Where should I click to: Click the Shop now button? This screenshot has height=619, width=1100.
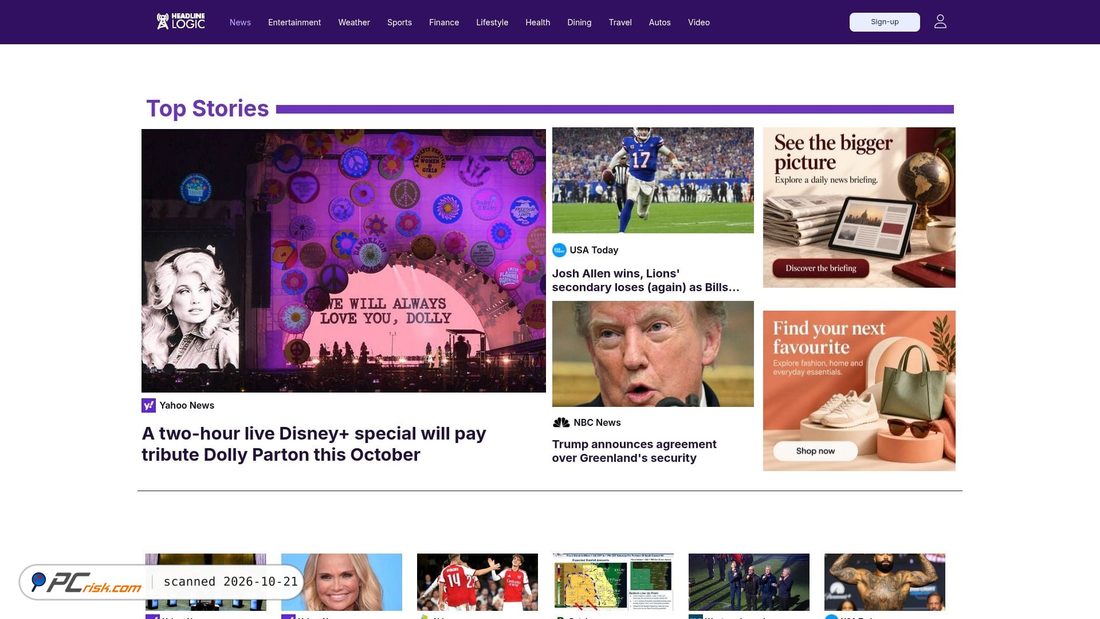(x=815, y=451)
